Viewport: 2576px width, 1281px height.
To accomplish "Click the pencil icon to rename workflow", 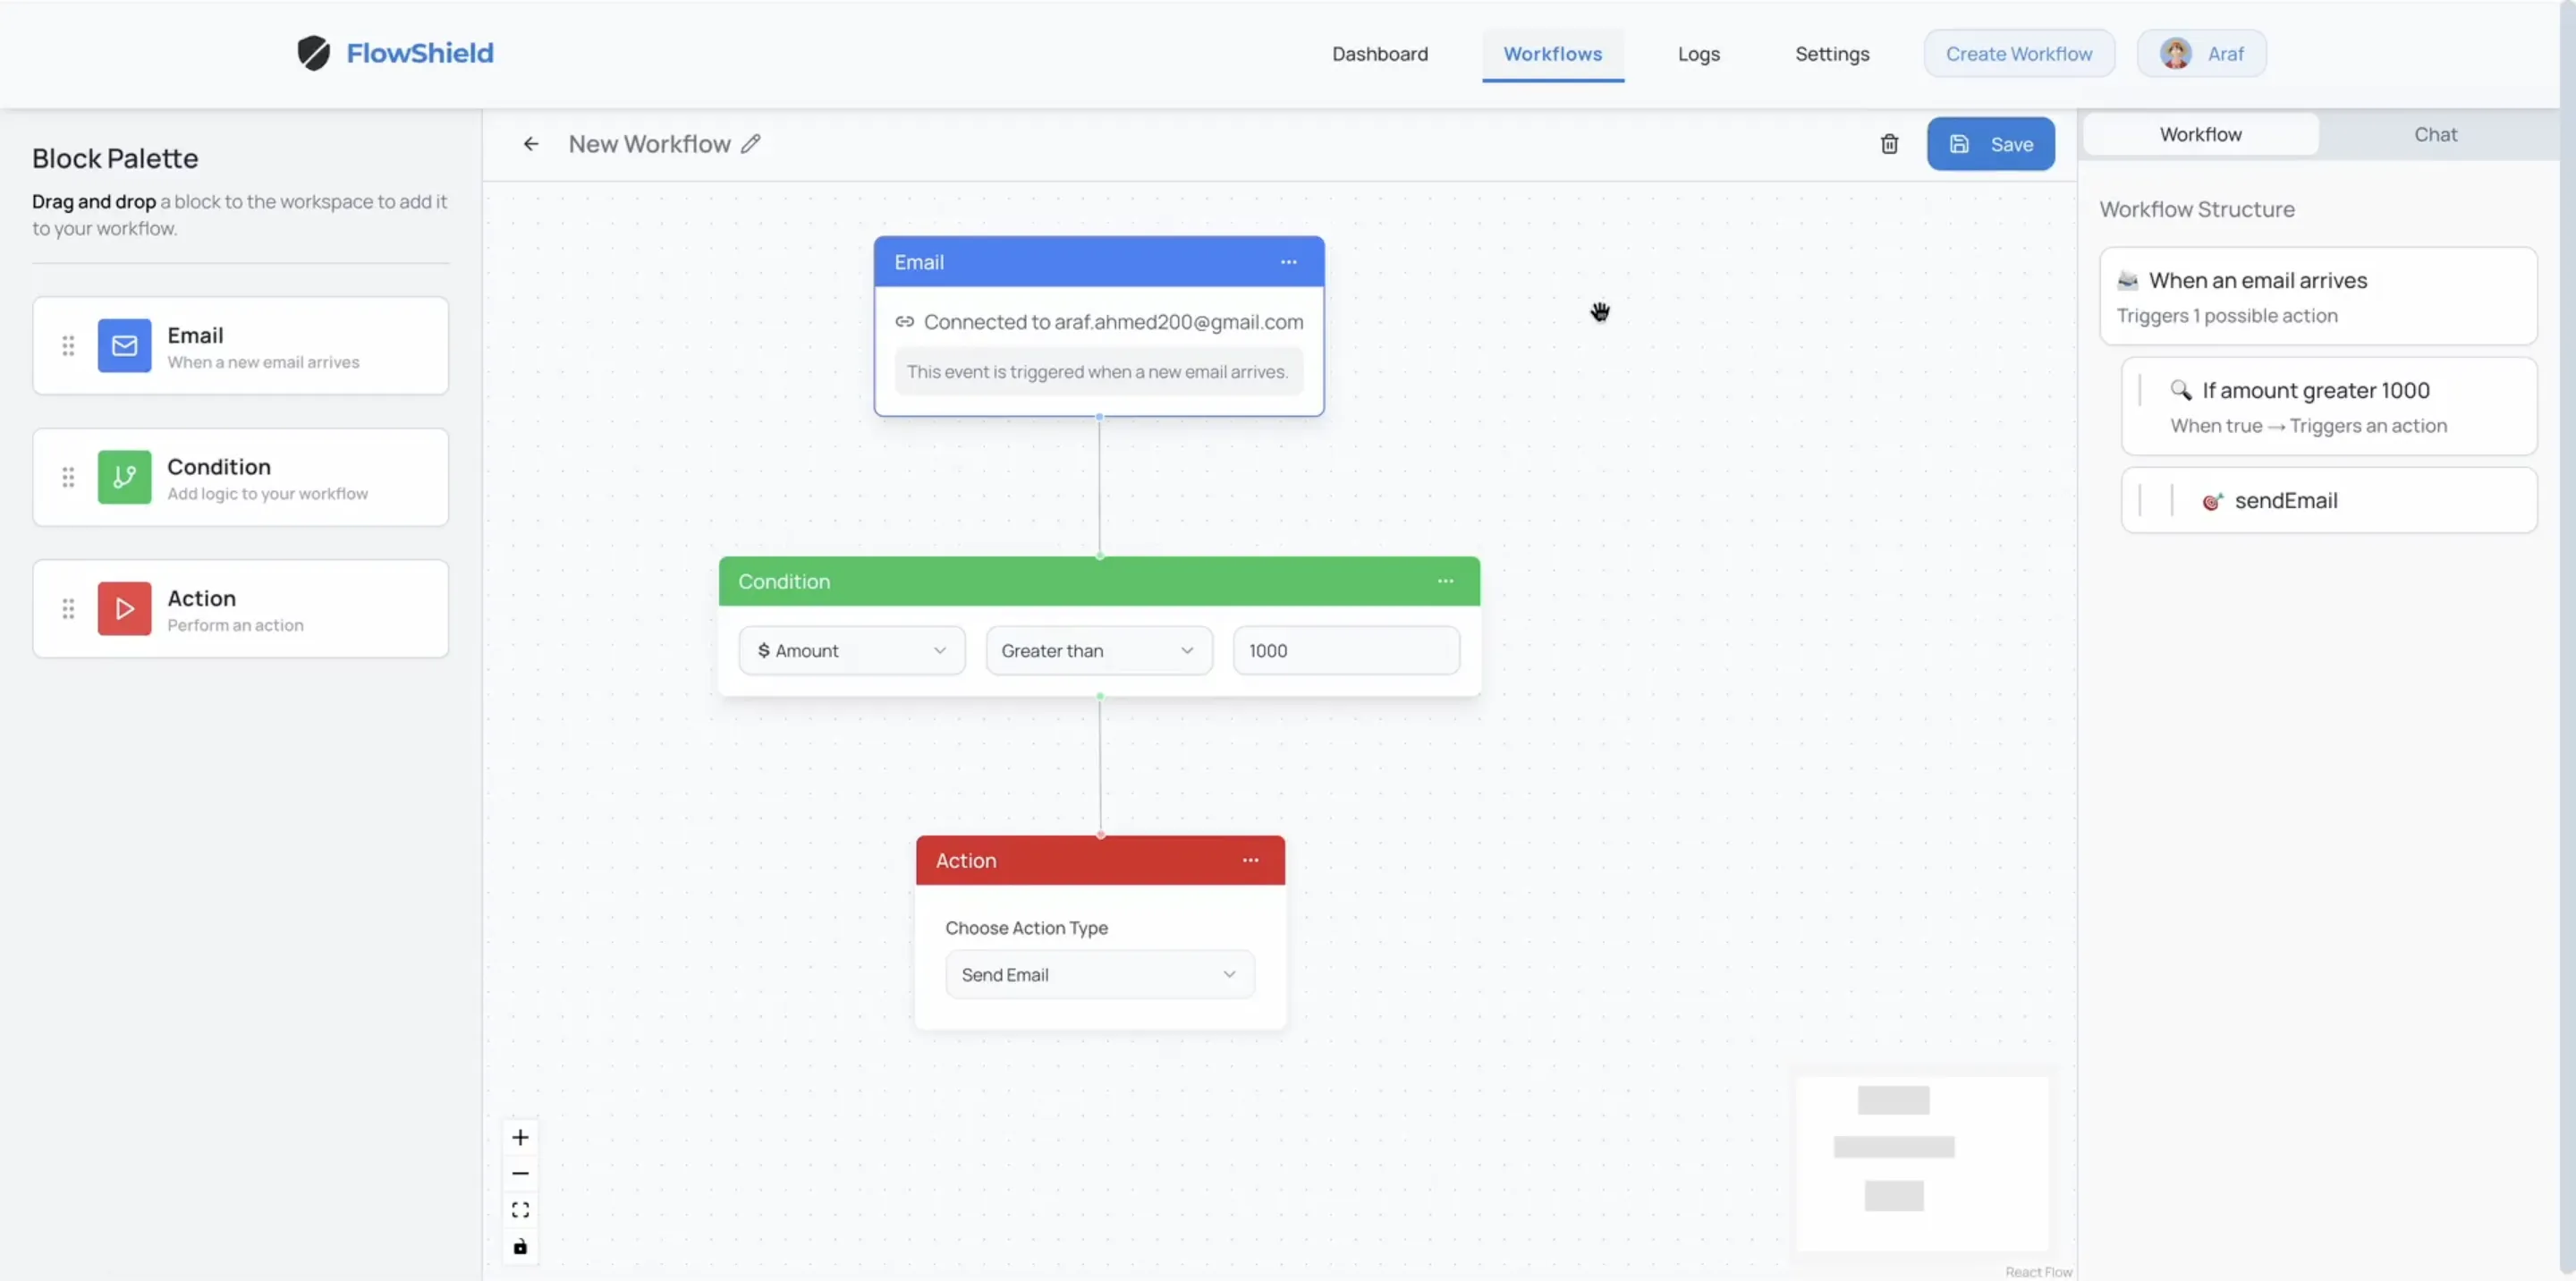I will (x=751, y=144).
